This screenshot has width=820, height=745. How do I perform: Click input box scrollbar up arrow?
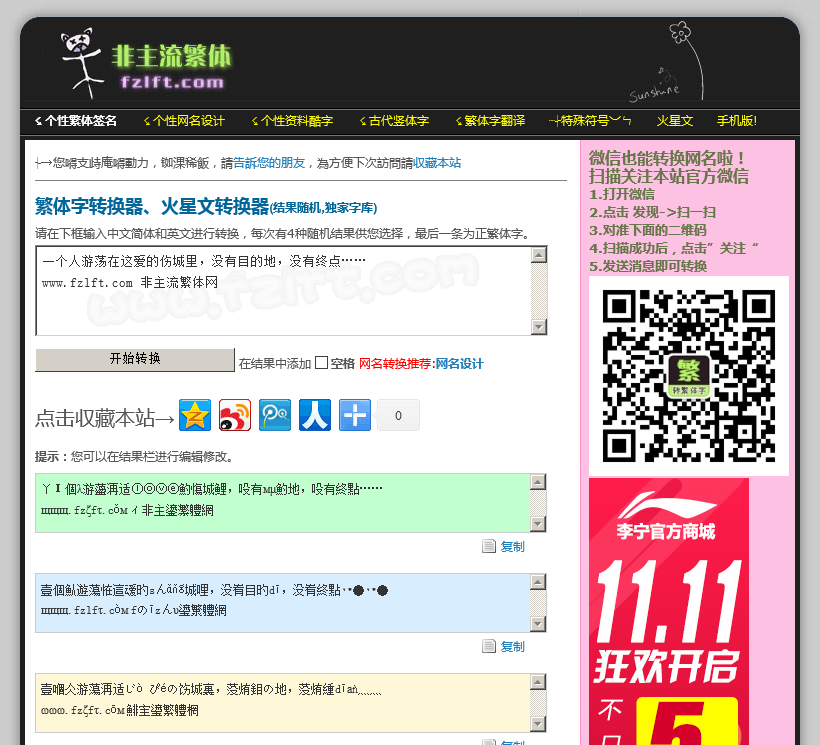539,255
